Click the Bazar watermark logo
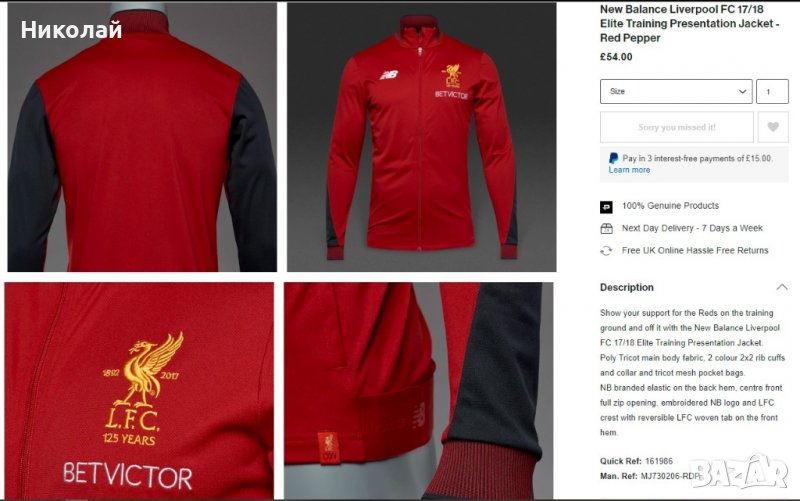The image size is (800, 501). pos(739,472)
